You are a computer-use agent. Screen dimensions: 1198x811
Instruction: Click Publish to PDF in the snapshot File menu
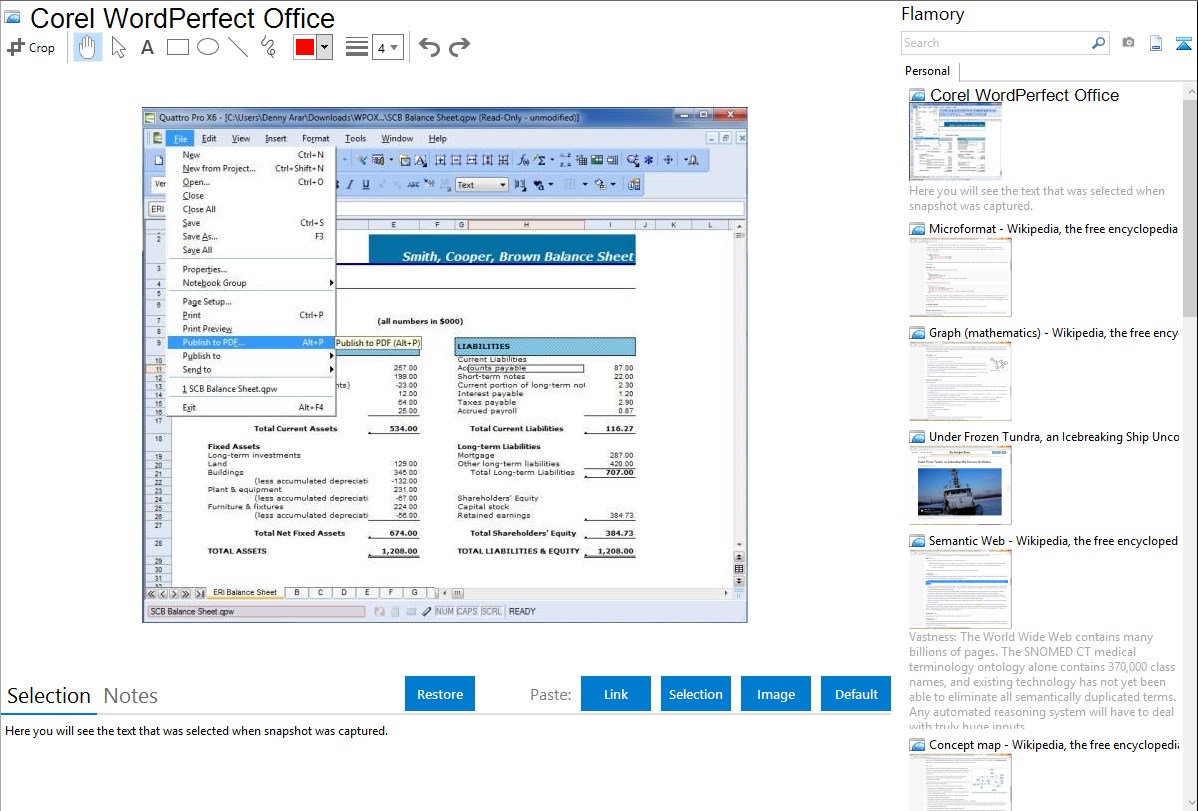[x=252, y=342]
